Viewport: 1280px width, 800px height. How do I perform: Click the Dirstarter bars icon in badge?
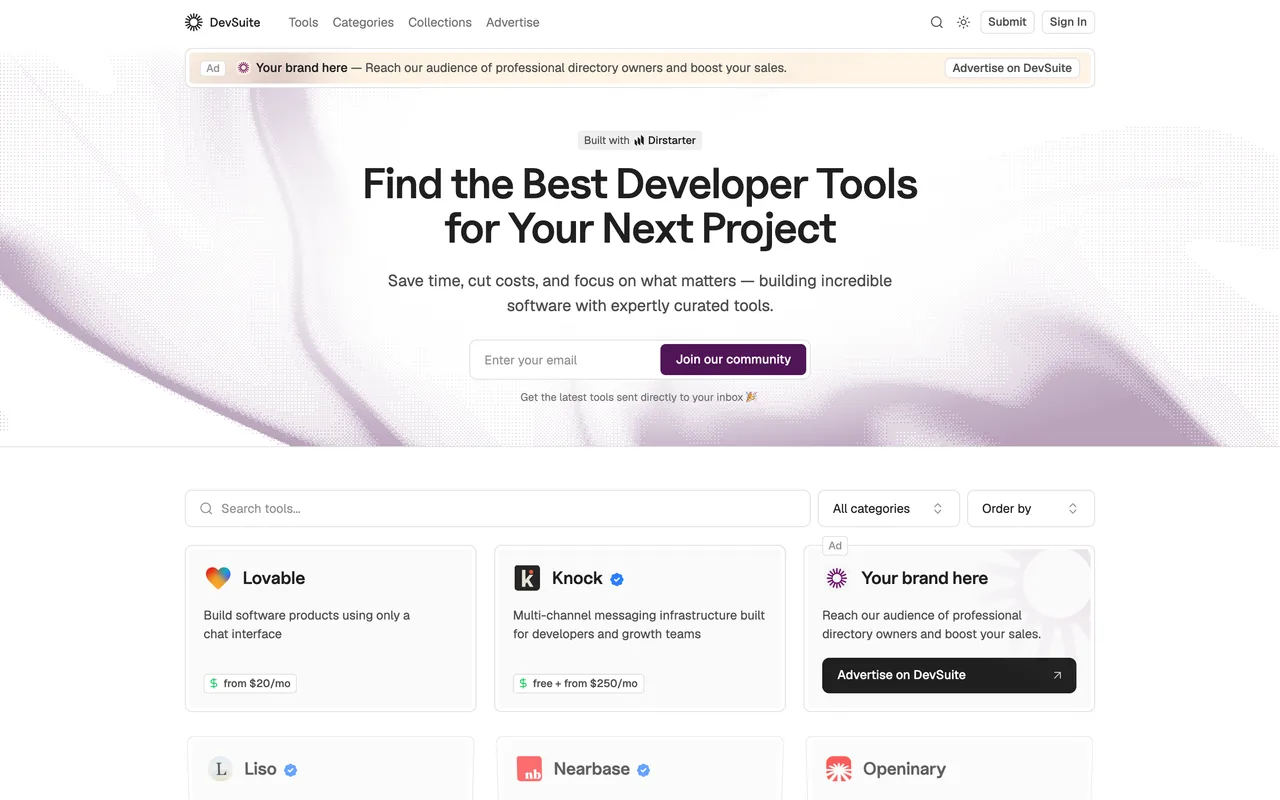pyautogui.click(x=639, y=141)
